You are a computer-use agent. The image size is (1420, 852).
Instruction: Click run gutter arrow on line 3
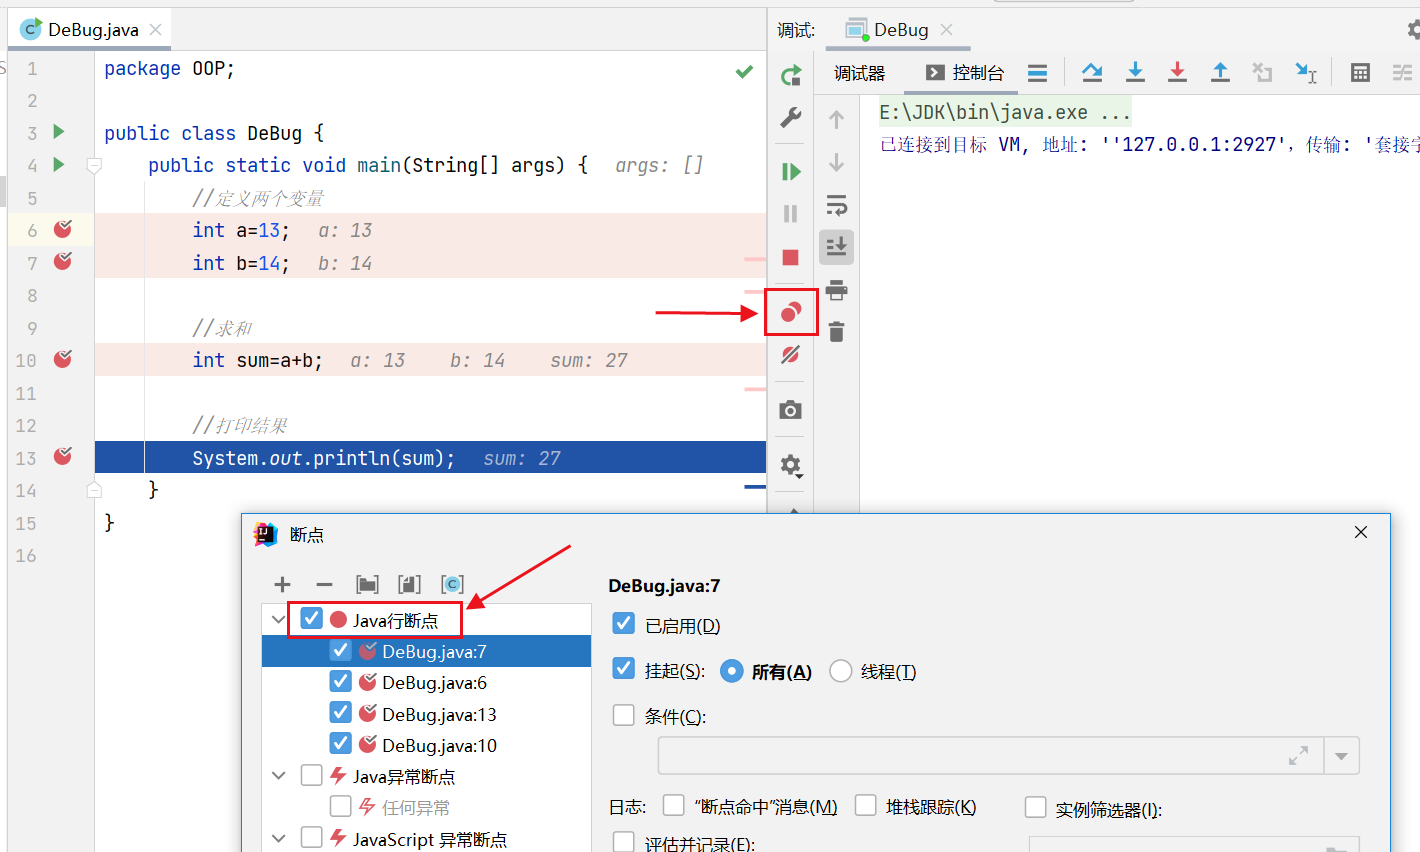point(58,132)
